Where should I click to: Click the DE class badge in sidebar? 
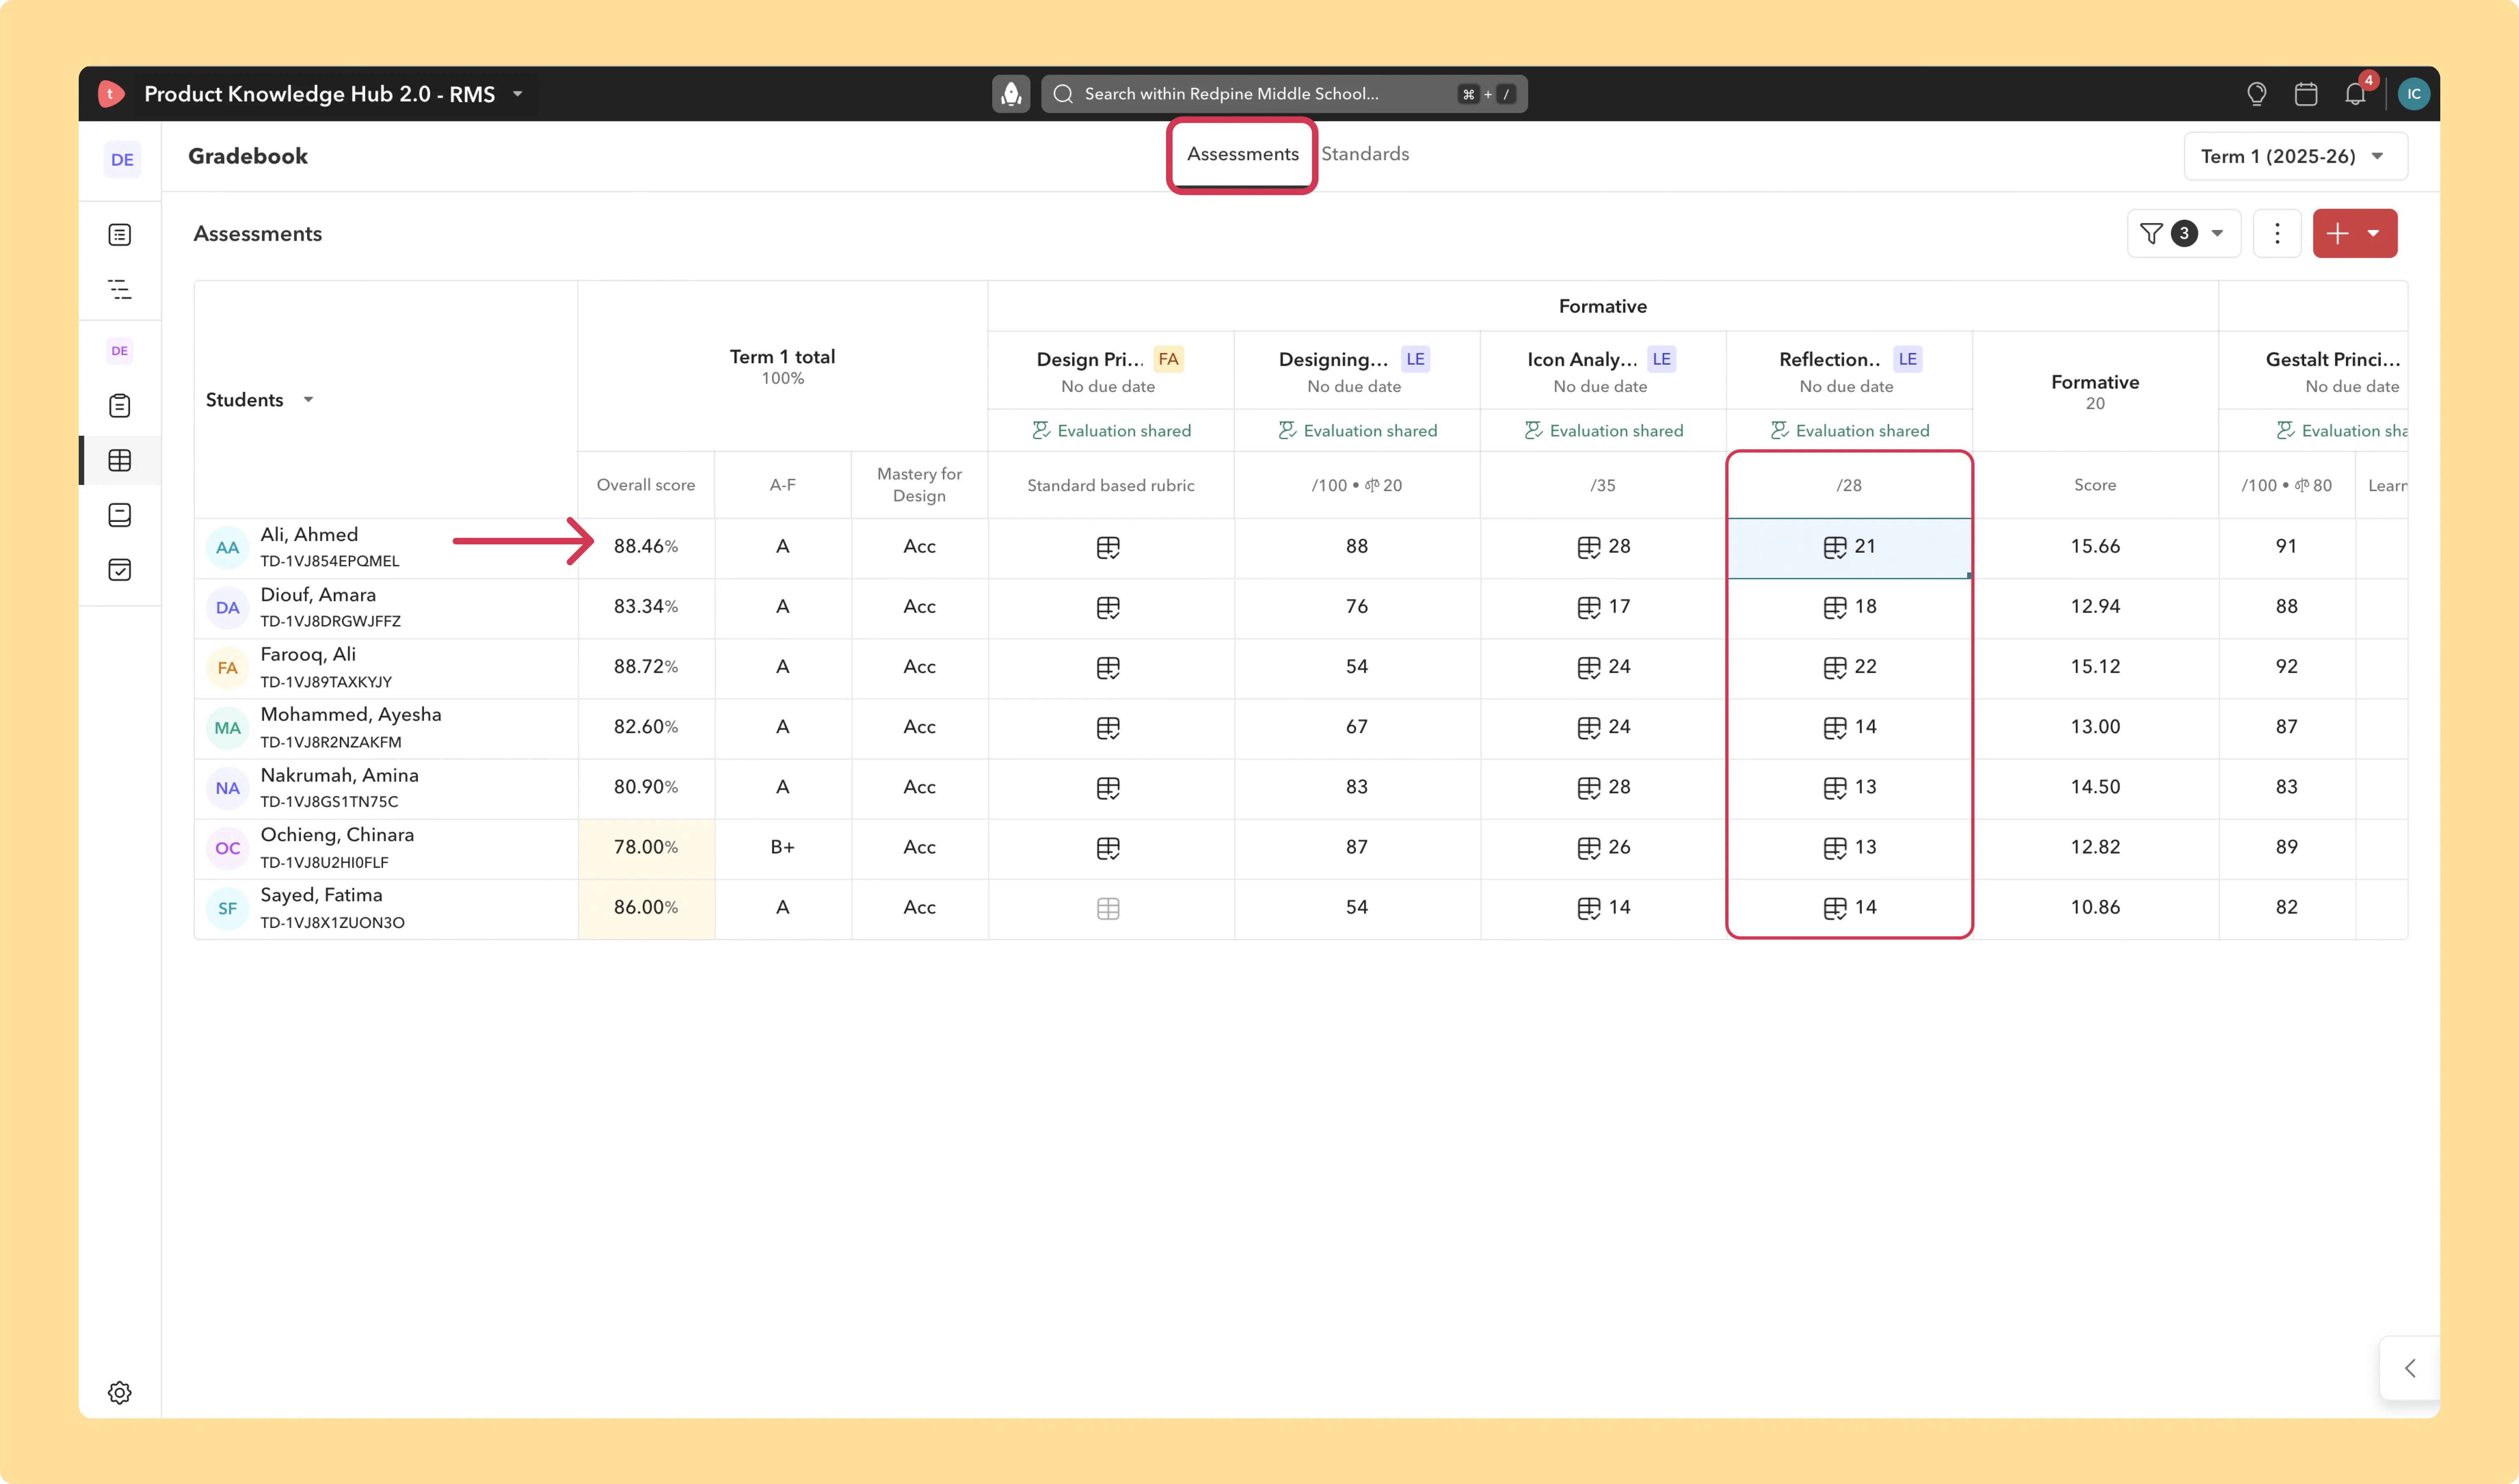pyautogui.click(x=122, y=159)
